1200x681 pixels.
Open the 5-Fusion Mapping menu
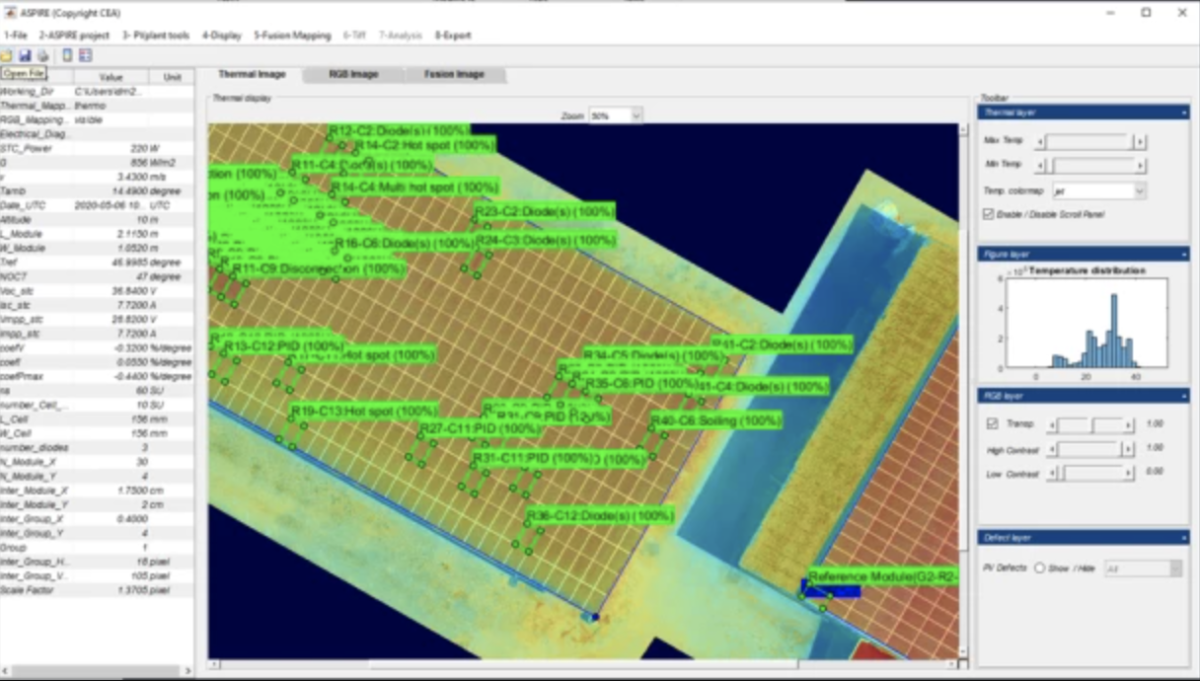(292, 35)
